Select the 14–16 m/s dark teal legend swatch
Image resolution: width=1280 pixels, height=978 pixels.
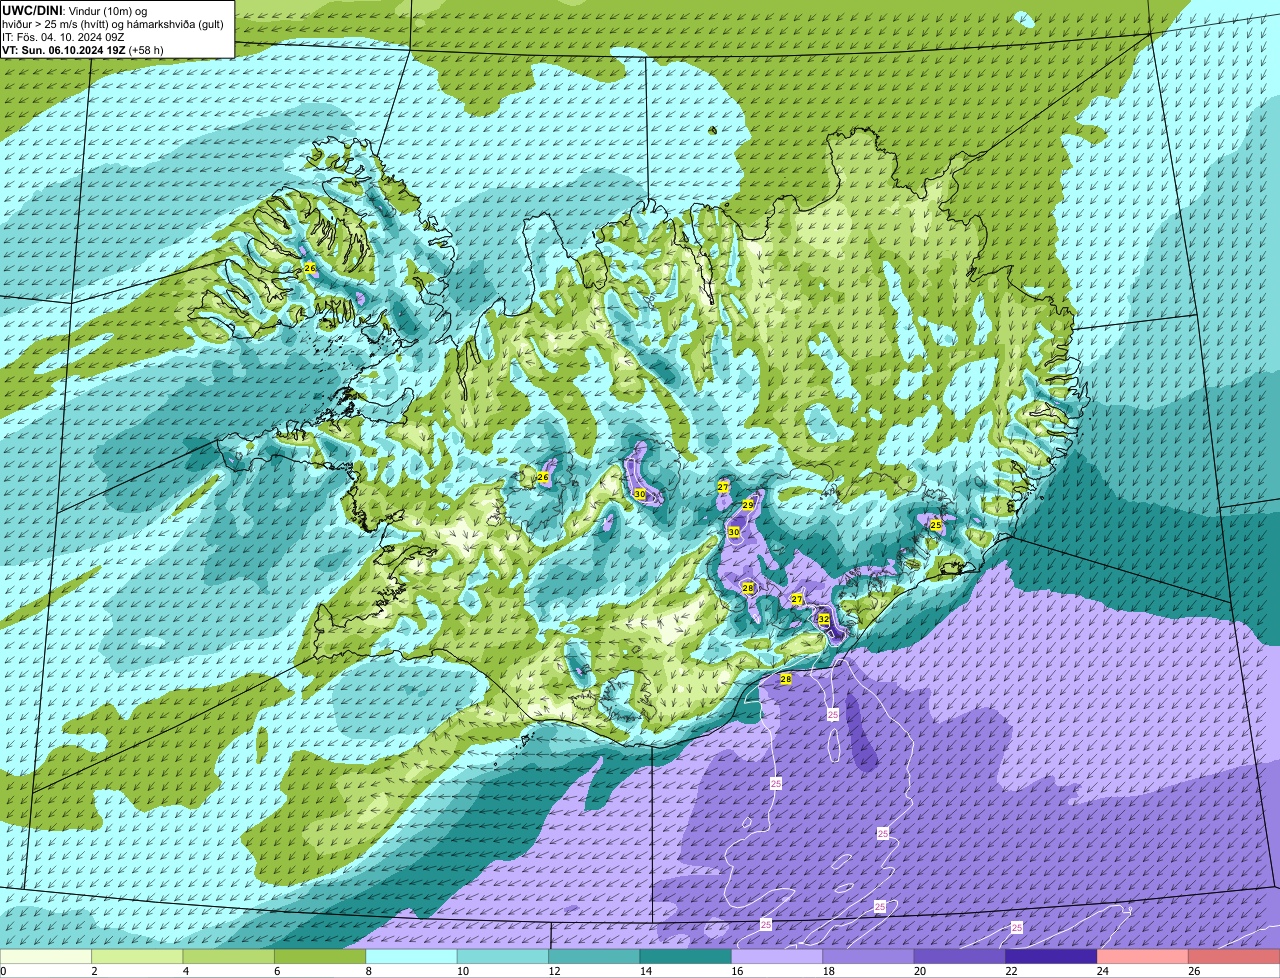[x=686, y=957]
